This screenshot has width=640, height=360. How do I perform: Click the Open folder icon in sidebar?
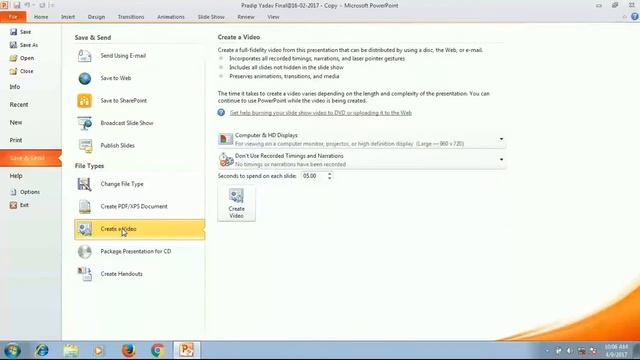[13, 58]
